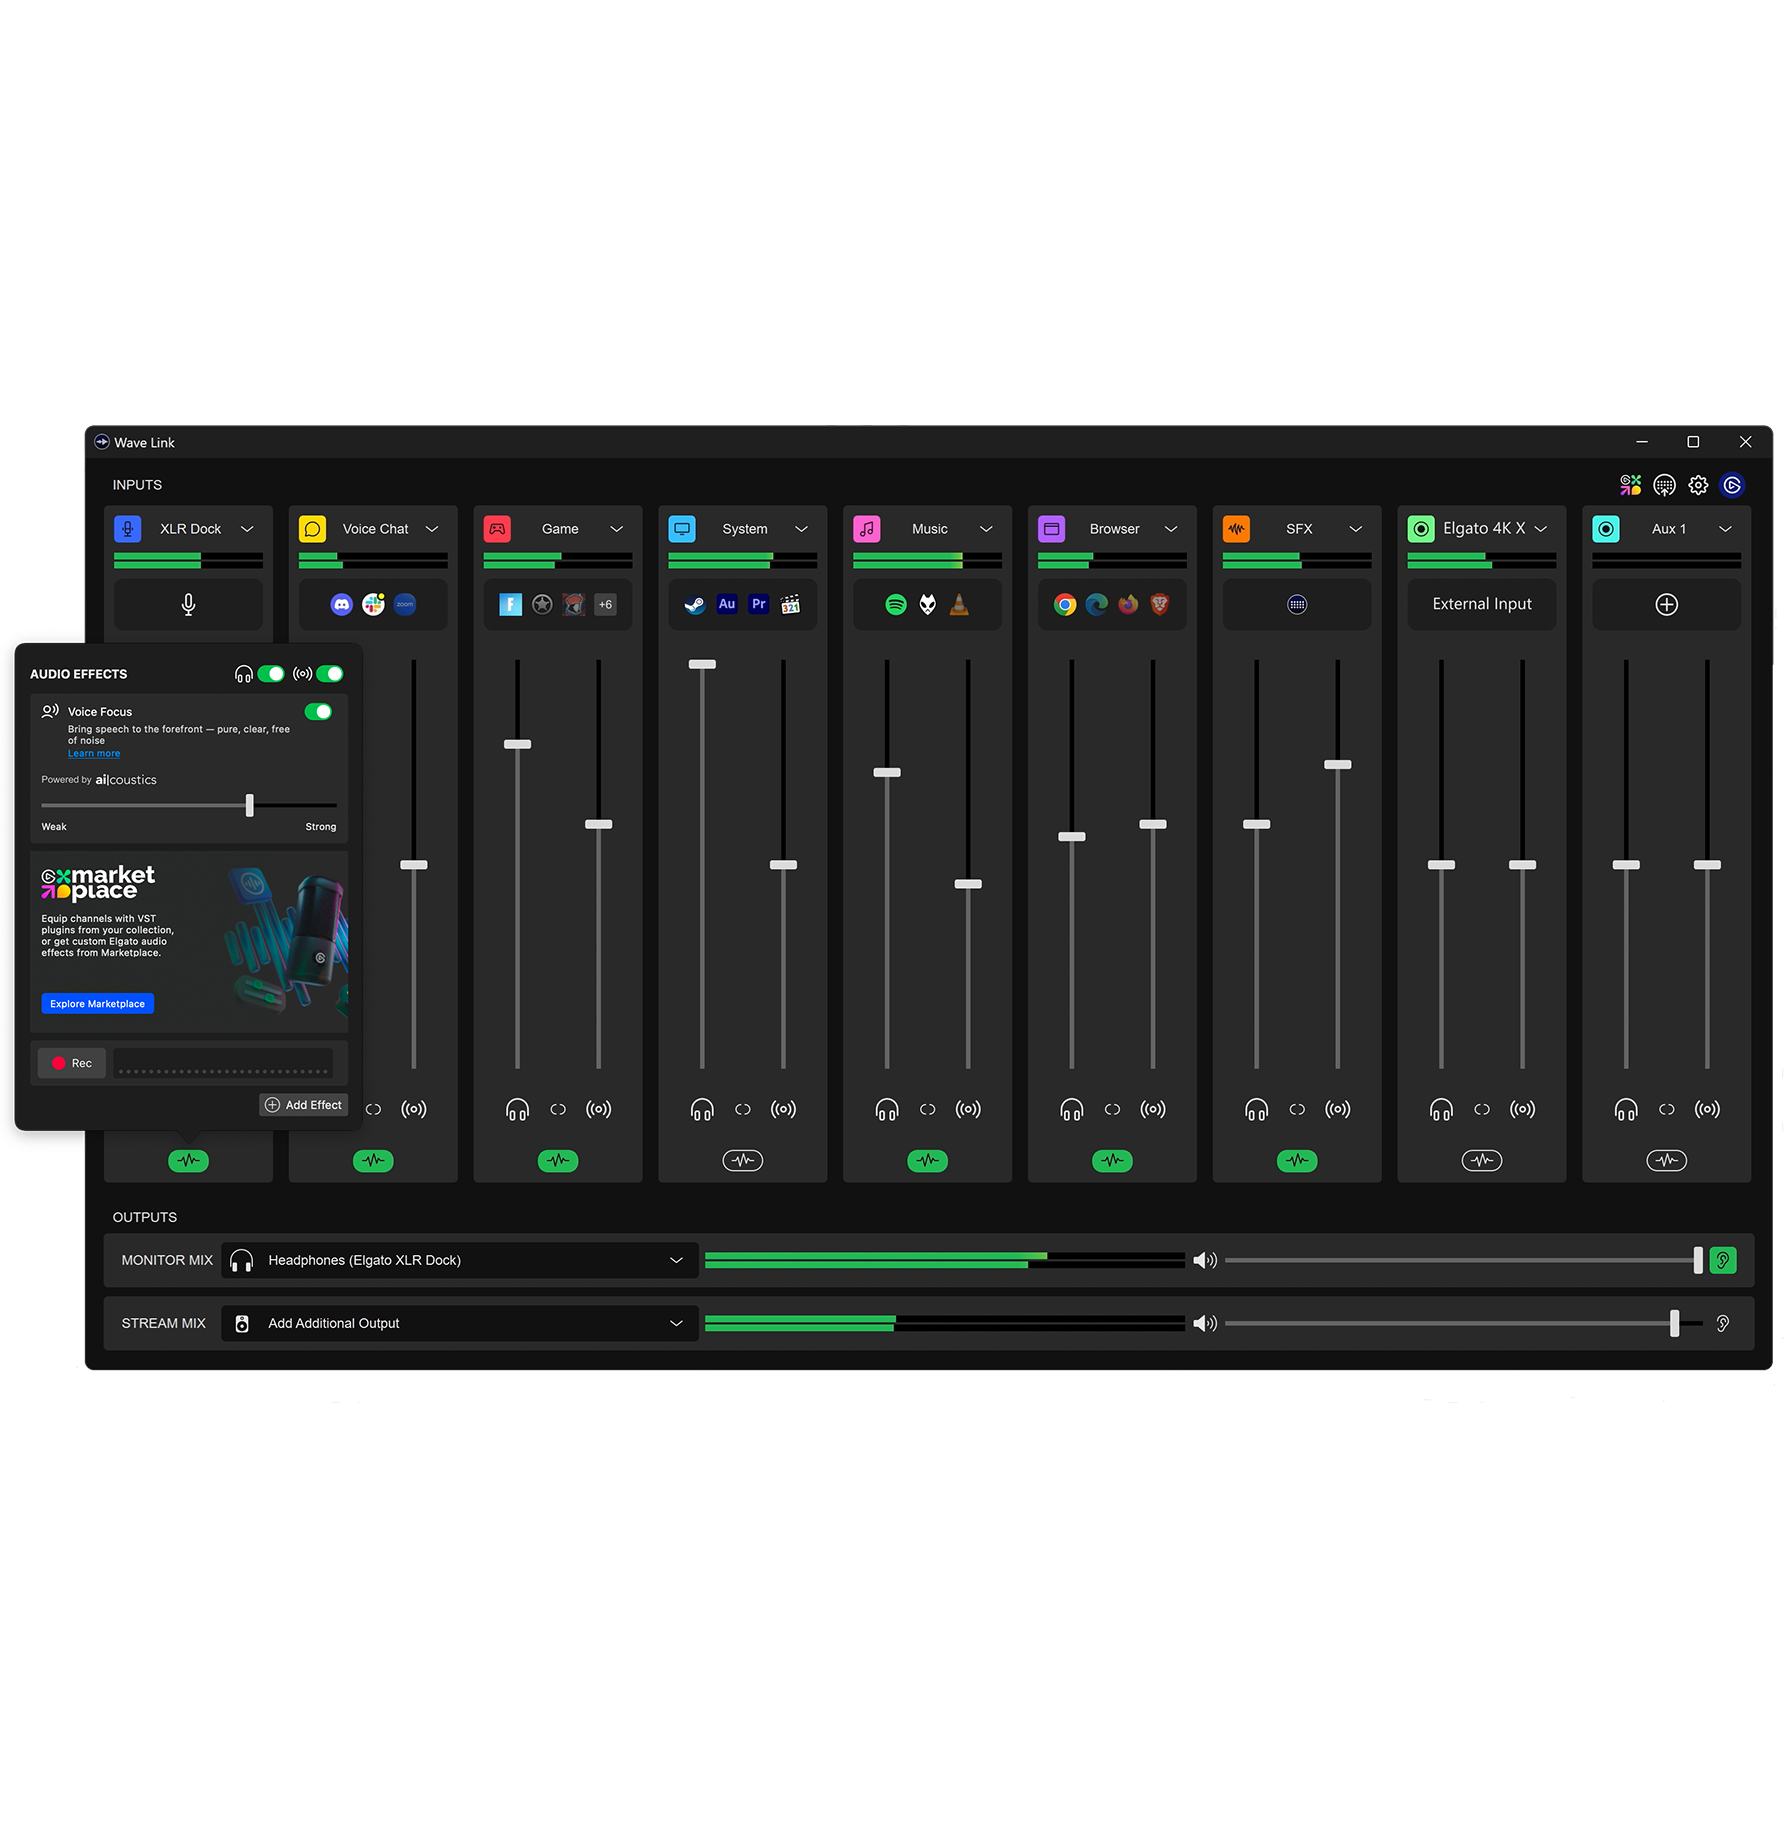Click the Steam icon in System channel
This screenshot has height=1840, width=1792.
tap(695, 604)
